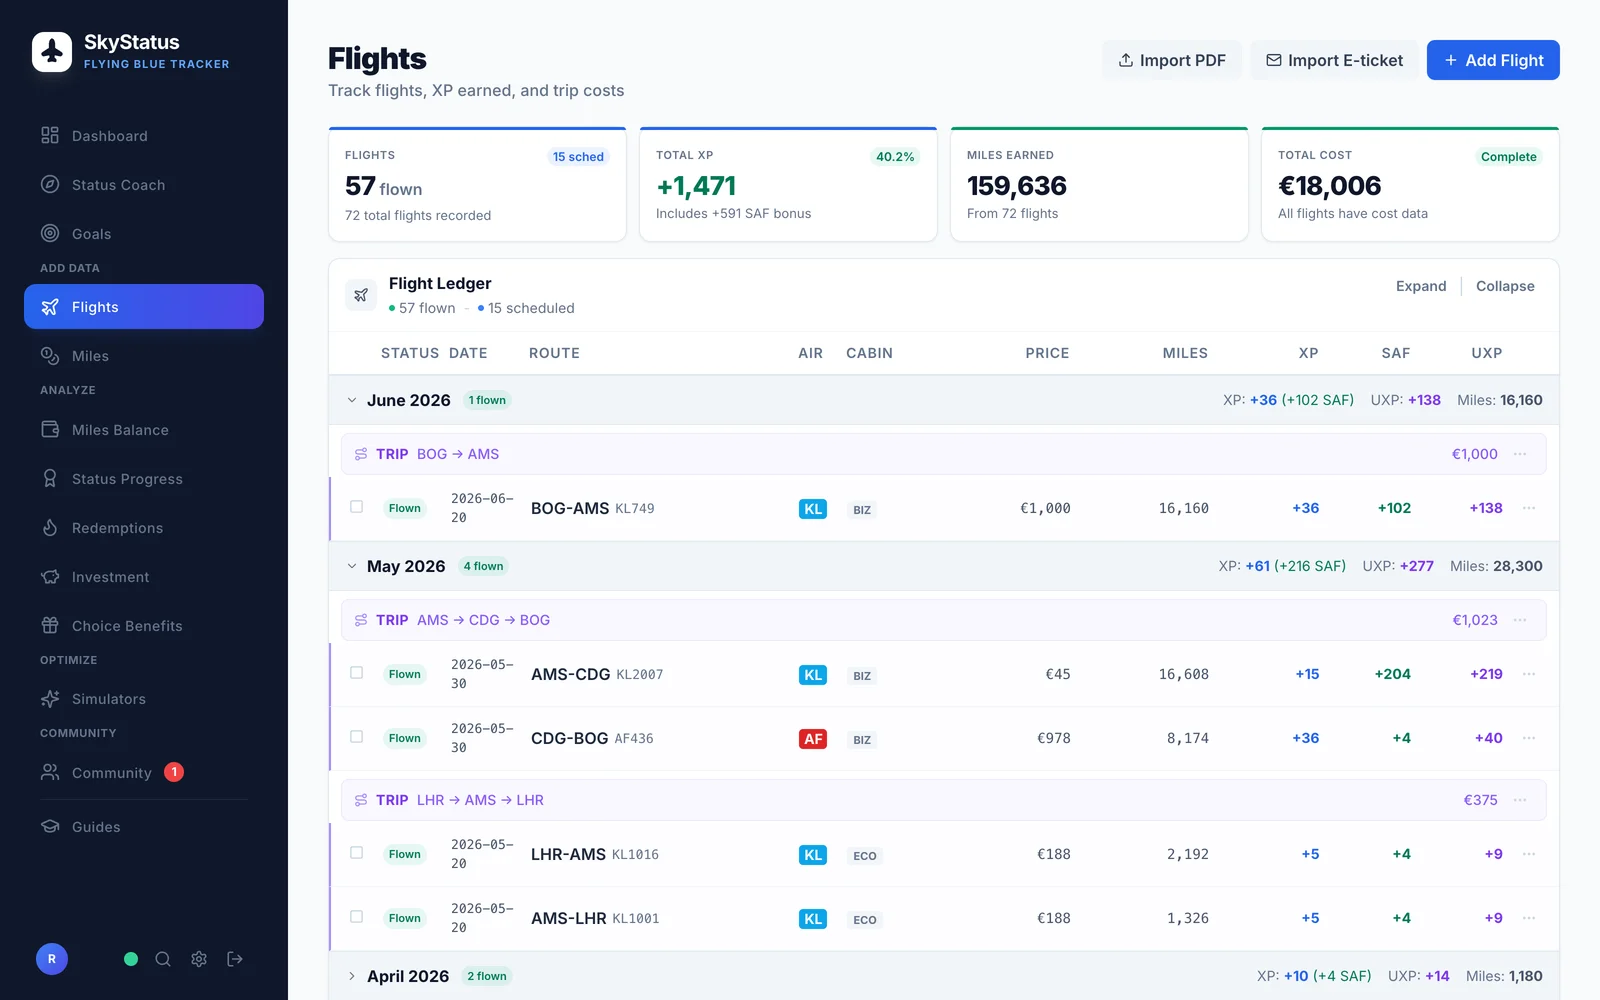Open row menu for CDG-BOG AF436
The image size is (1600, 1000).
1529,738
